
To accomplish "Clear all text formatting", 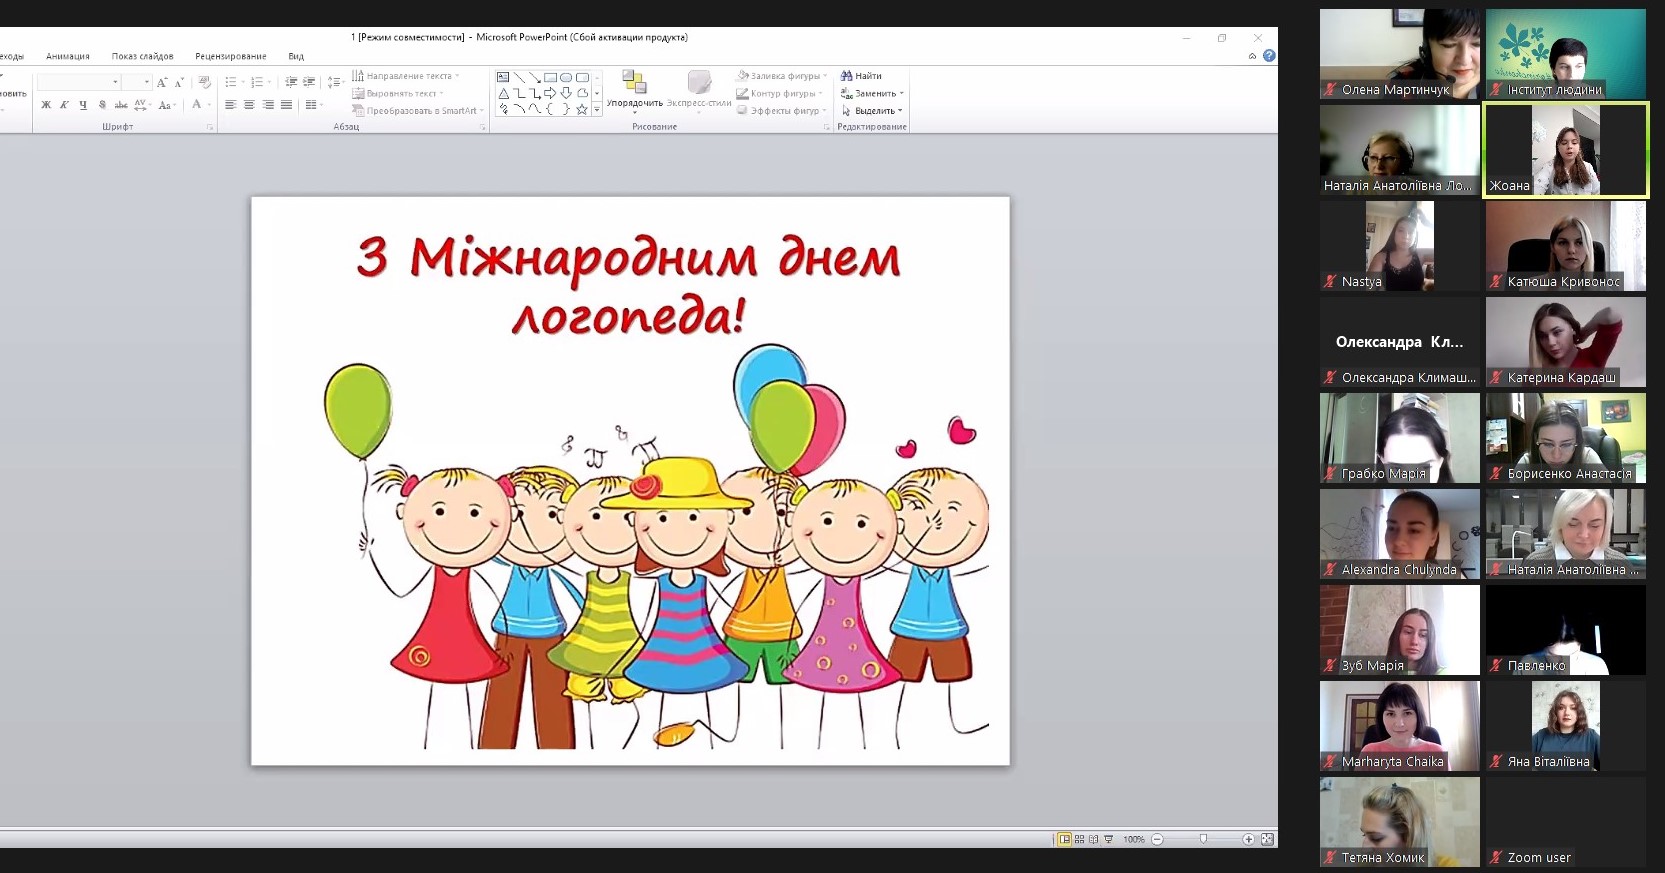I will pyautogui.click(x=204, y=82).
